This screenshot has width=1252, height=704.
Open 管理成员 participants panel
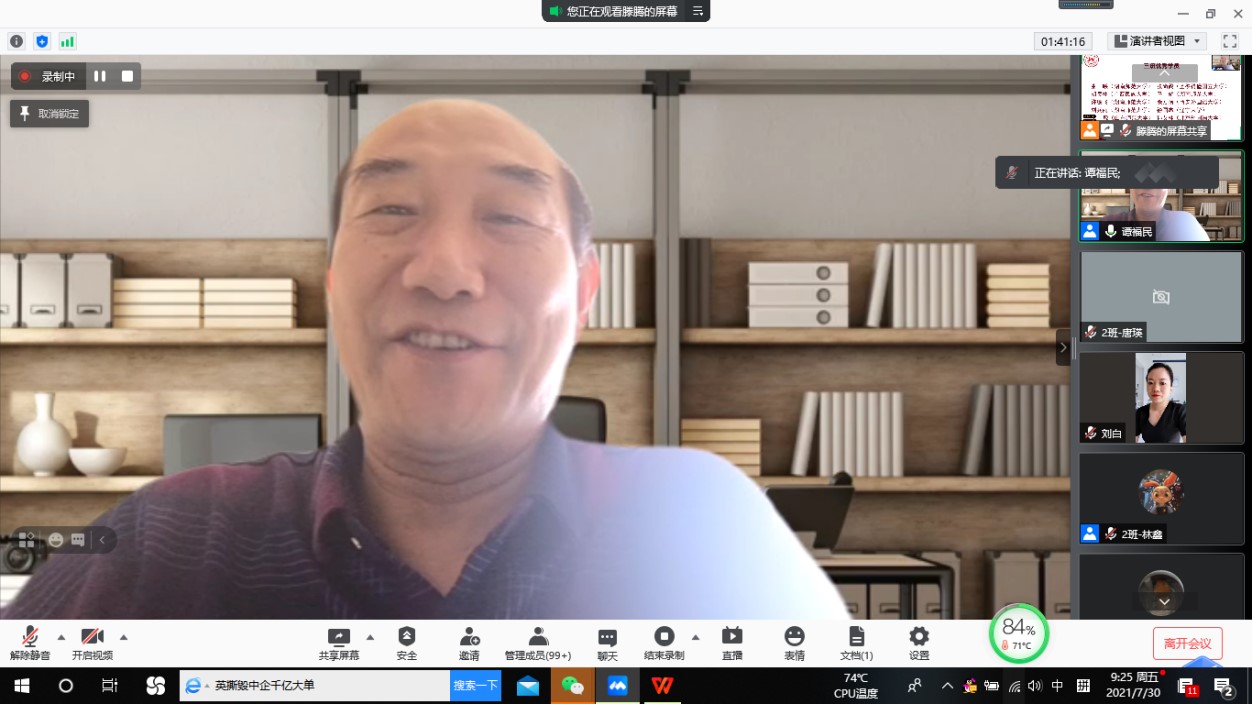coord(538,637)
